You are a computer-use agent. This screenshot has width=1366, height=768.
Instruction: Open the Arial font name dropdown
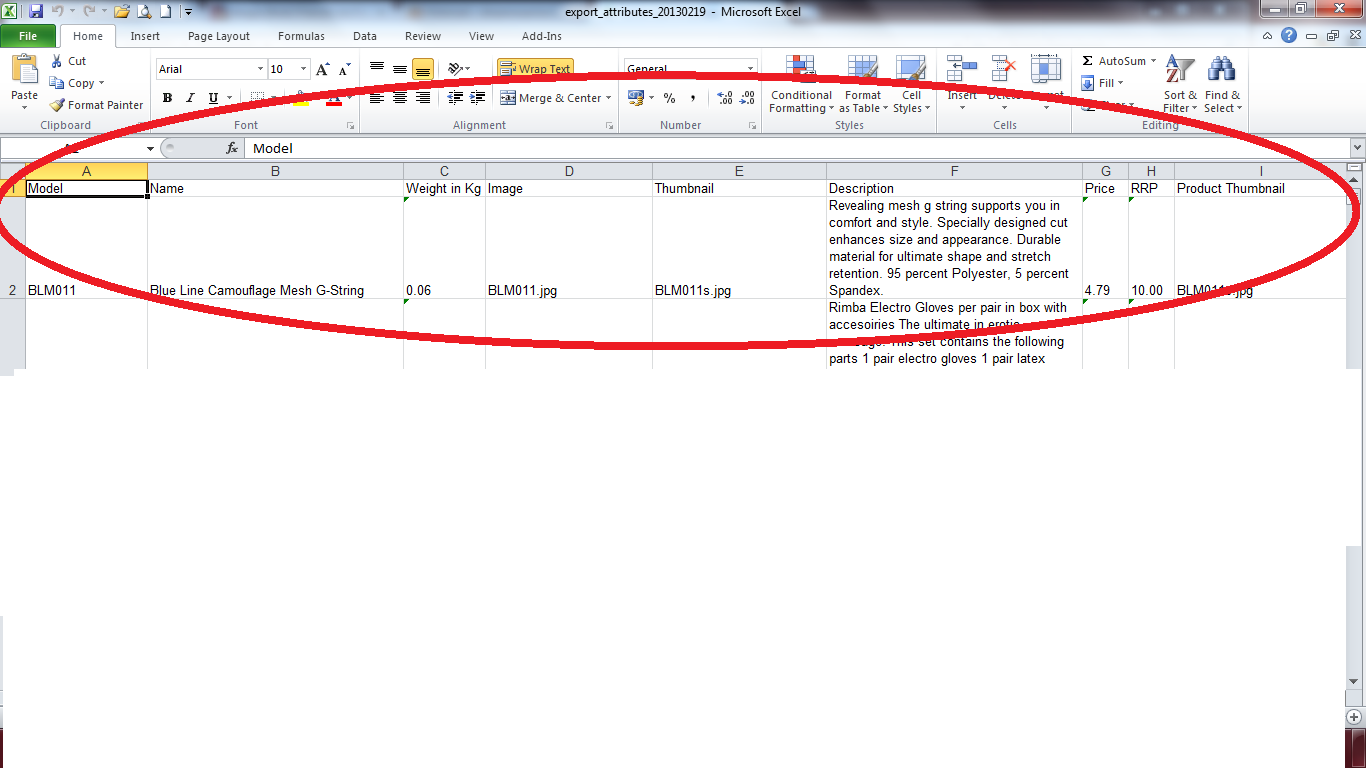click(261, 69)
